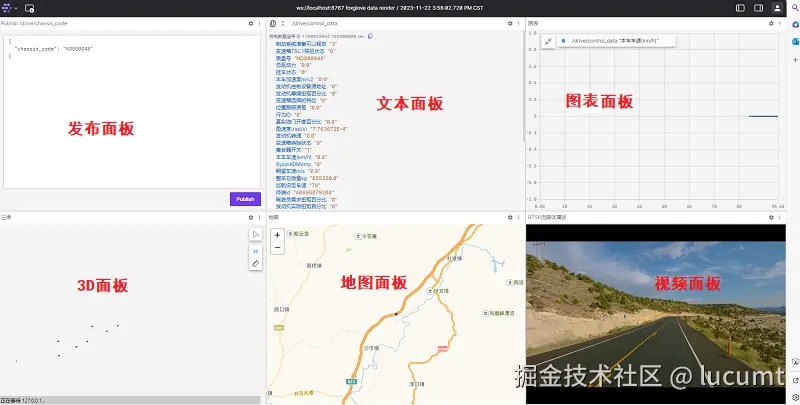Expand the app menu dropdown arrow

coord(16,9)
